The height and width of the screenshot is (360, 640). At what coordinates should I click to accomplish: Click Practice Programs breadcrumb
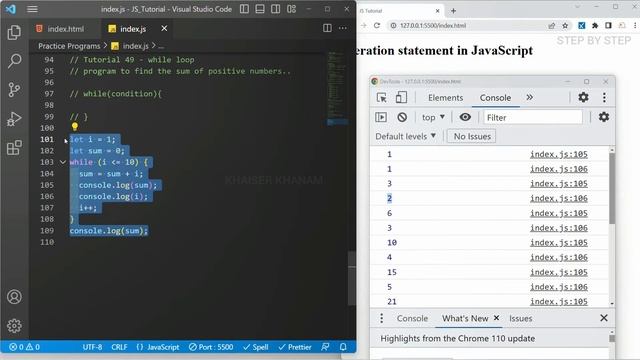click(69, 46)
